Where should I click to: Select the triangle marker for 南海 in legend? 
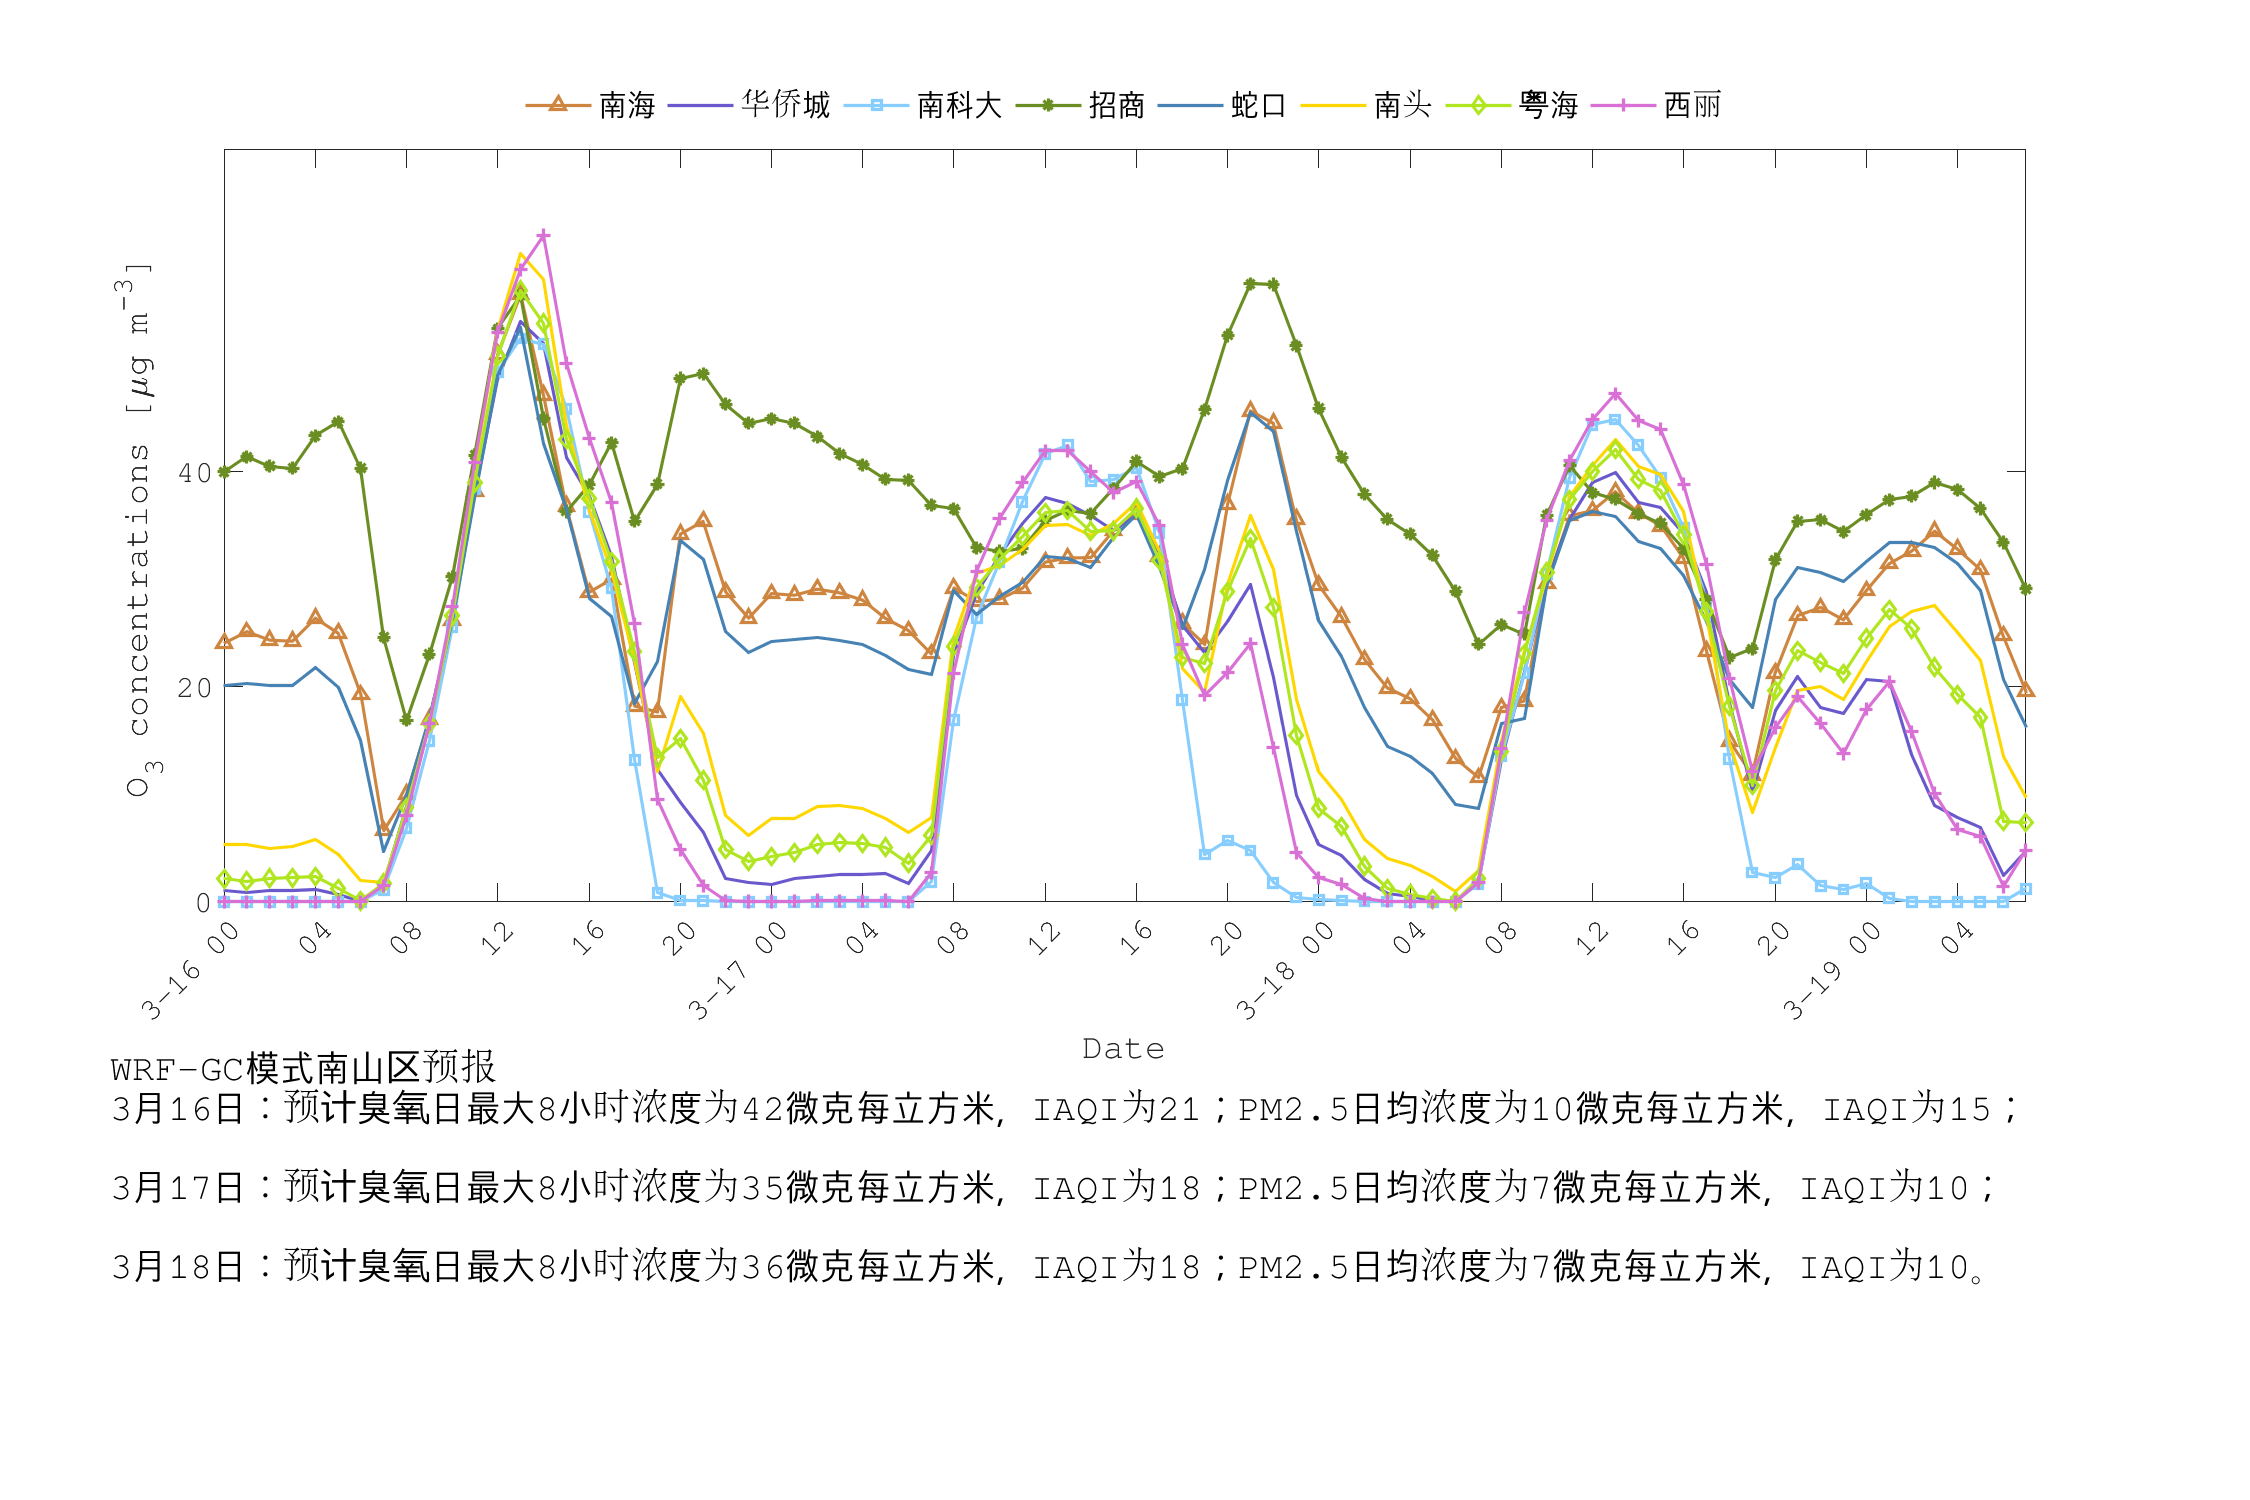(556, 103)
